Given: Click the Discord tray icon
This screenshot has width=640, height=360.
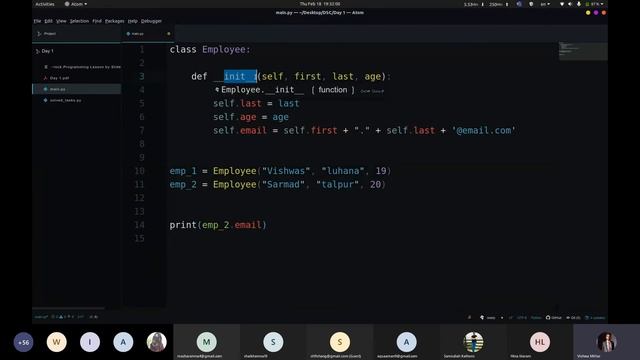Looking at the screenshot, I should [519, 4].
